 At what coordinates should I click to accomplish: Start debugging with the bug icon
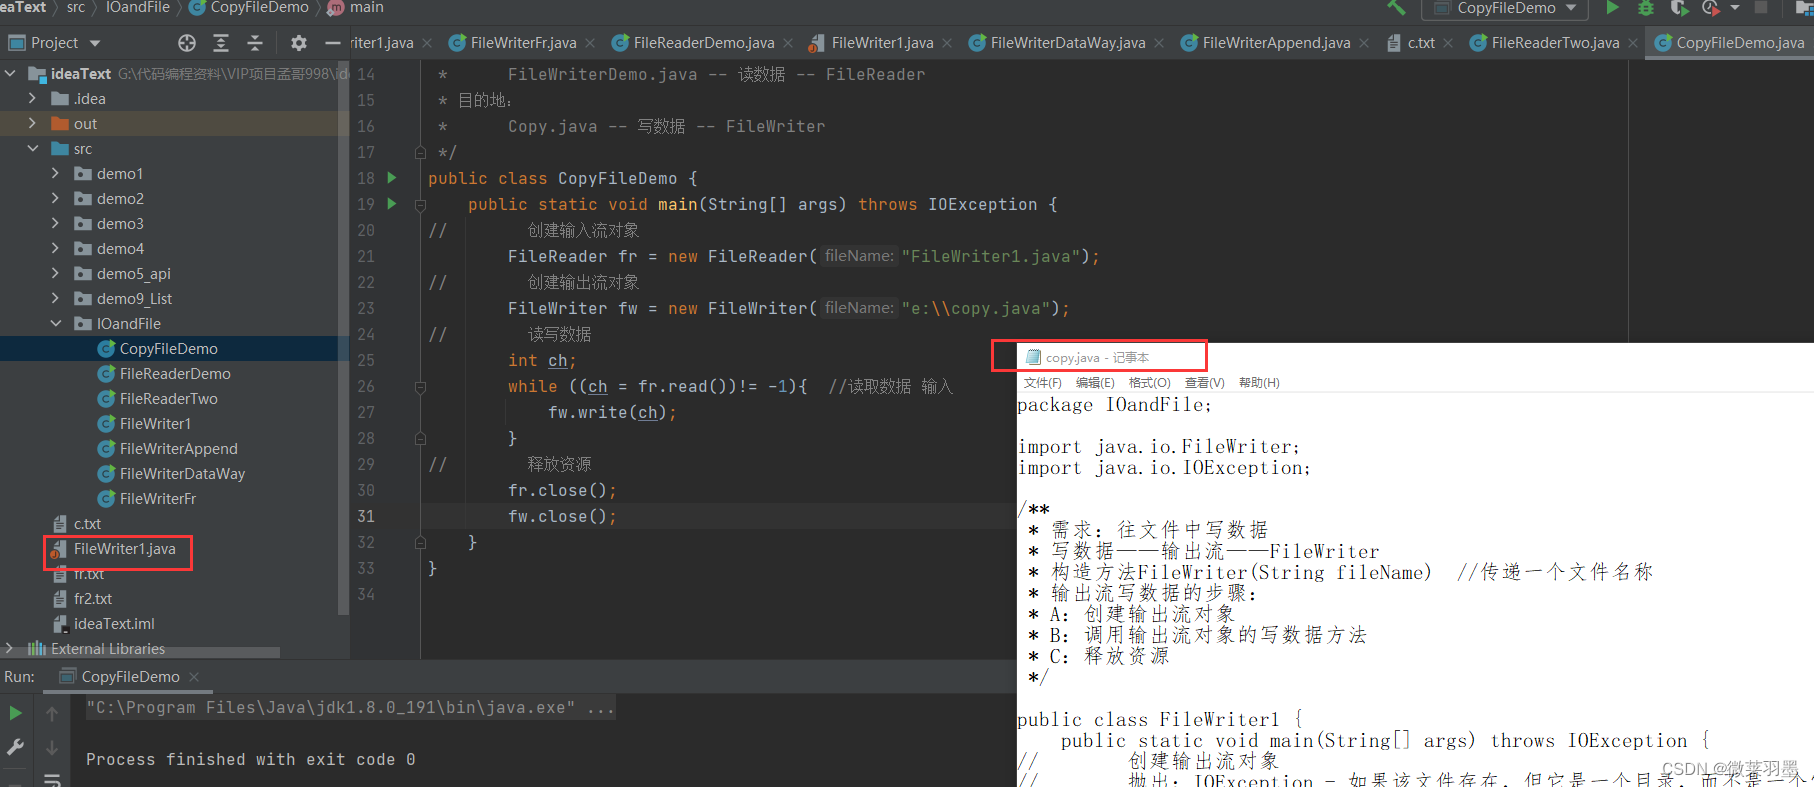(1645, 8)
